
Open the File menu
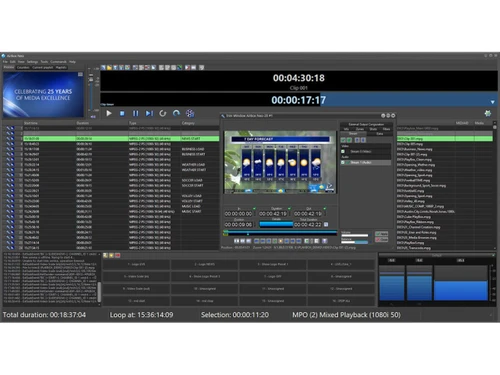click(5, 62)
